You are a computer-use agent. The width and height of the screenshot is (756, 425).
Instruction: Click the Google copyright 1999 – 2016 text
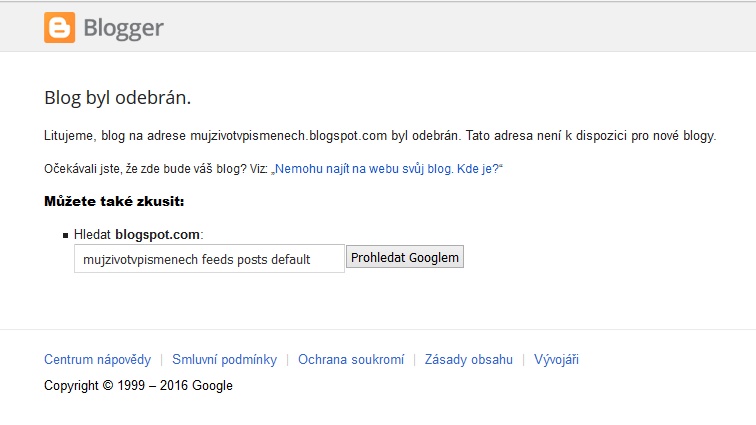point(138,385)
